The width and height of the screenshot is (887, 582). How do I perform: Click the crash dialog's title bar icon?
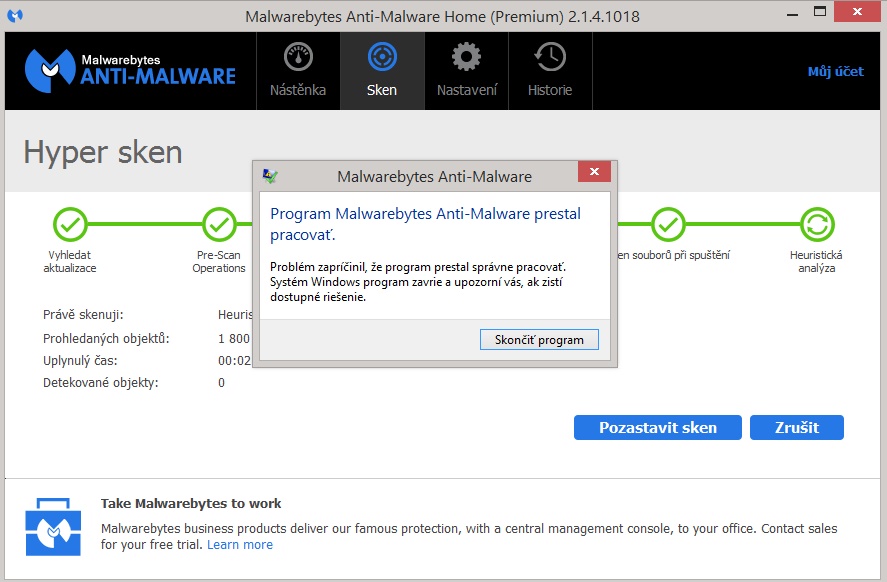(270, 176)
